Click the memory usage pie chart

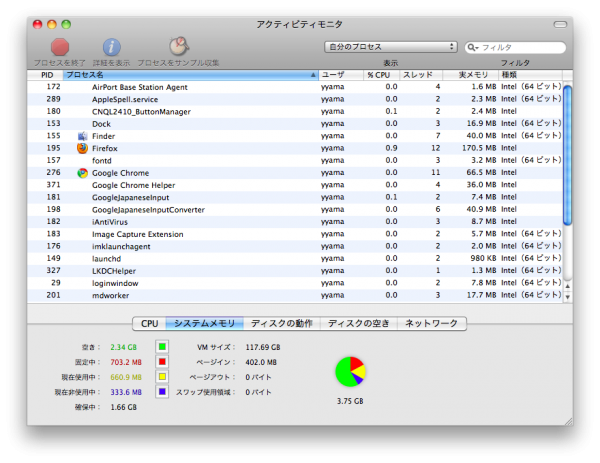pyautogui.click(x=350, y=372)
